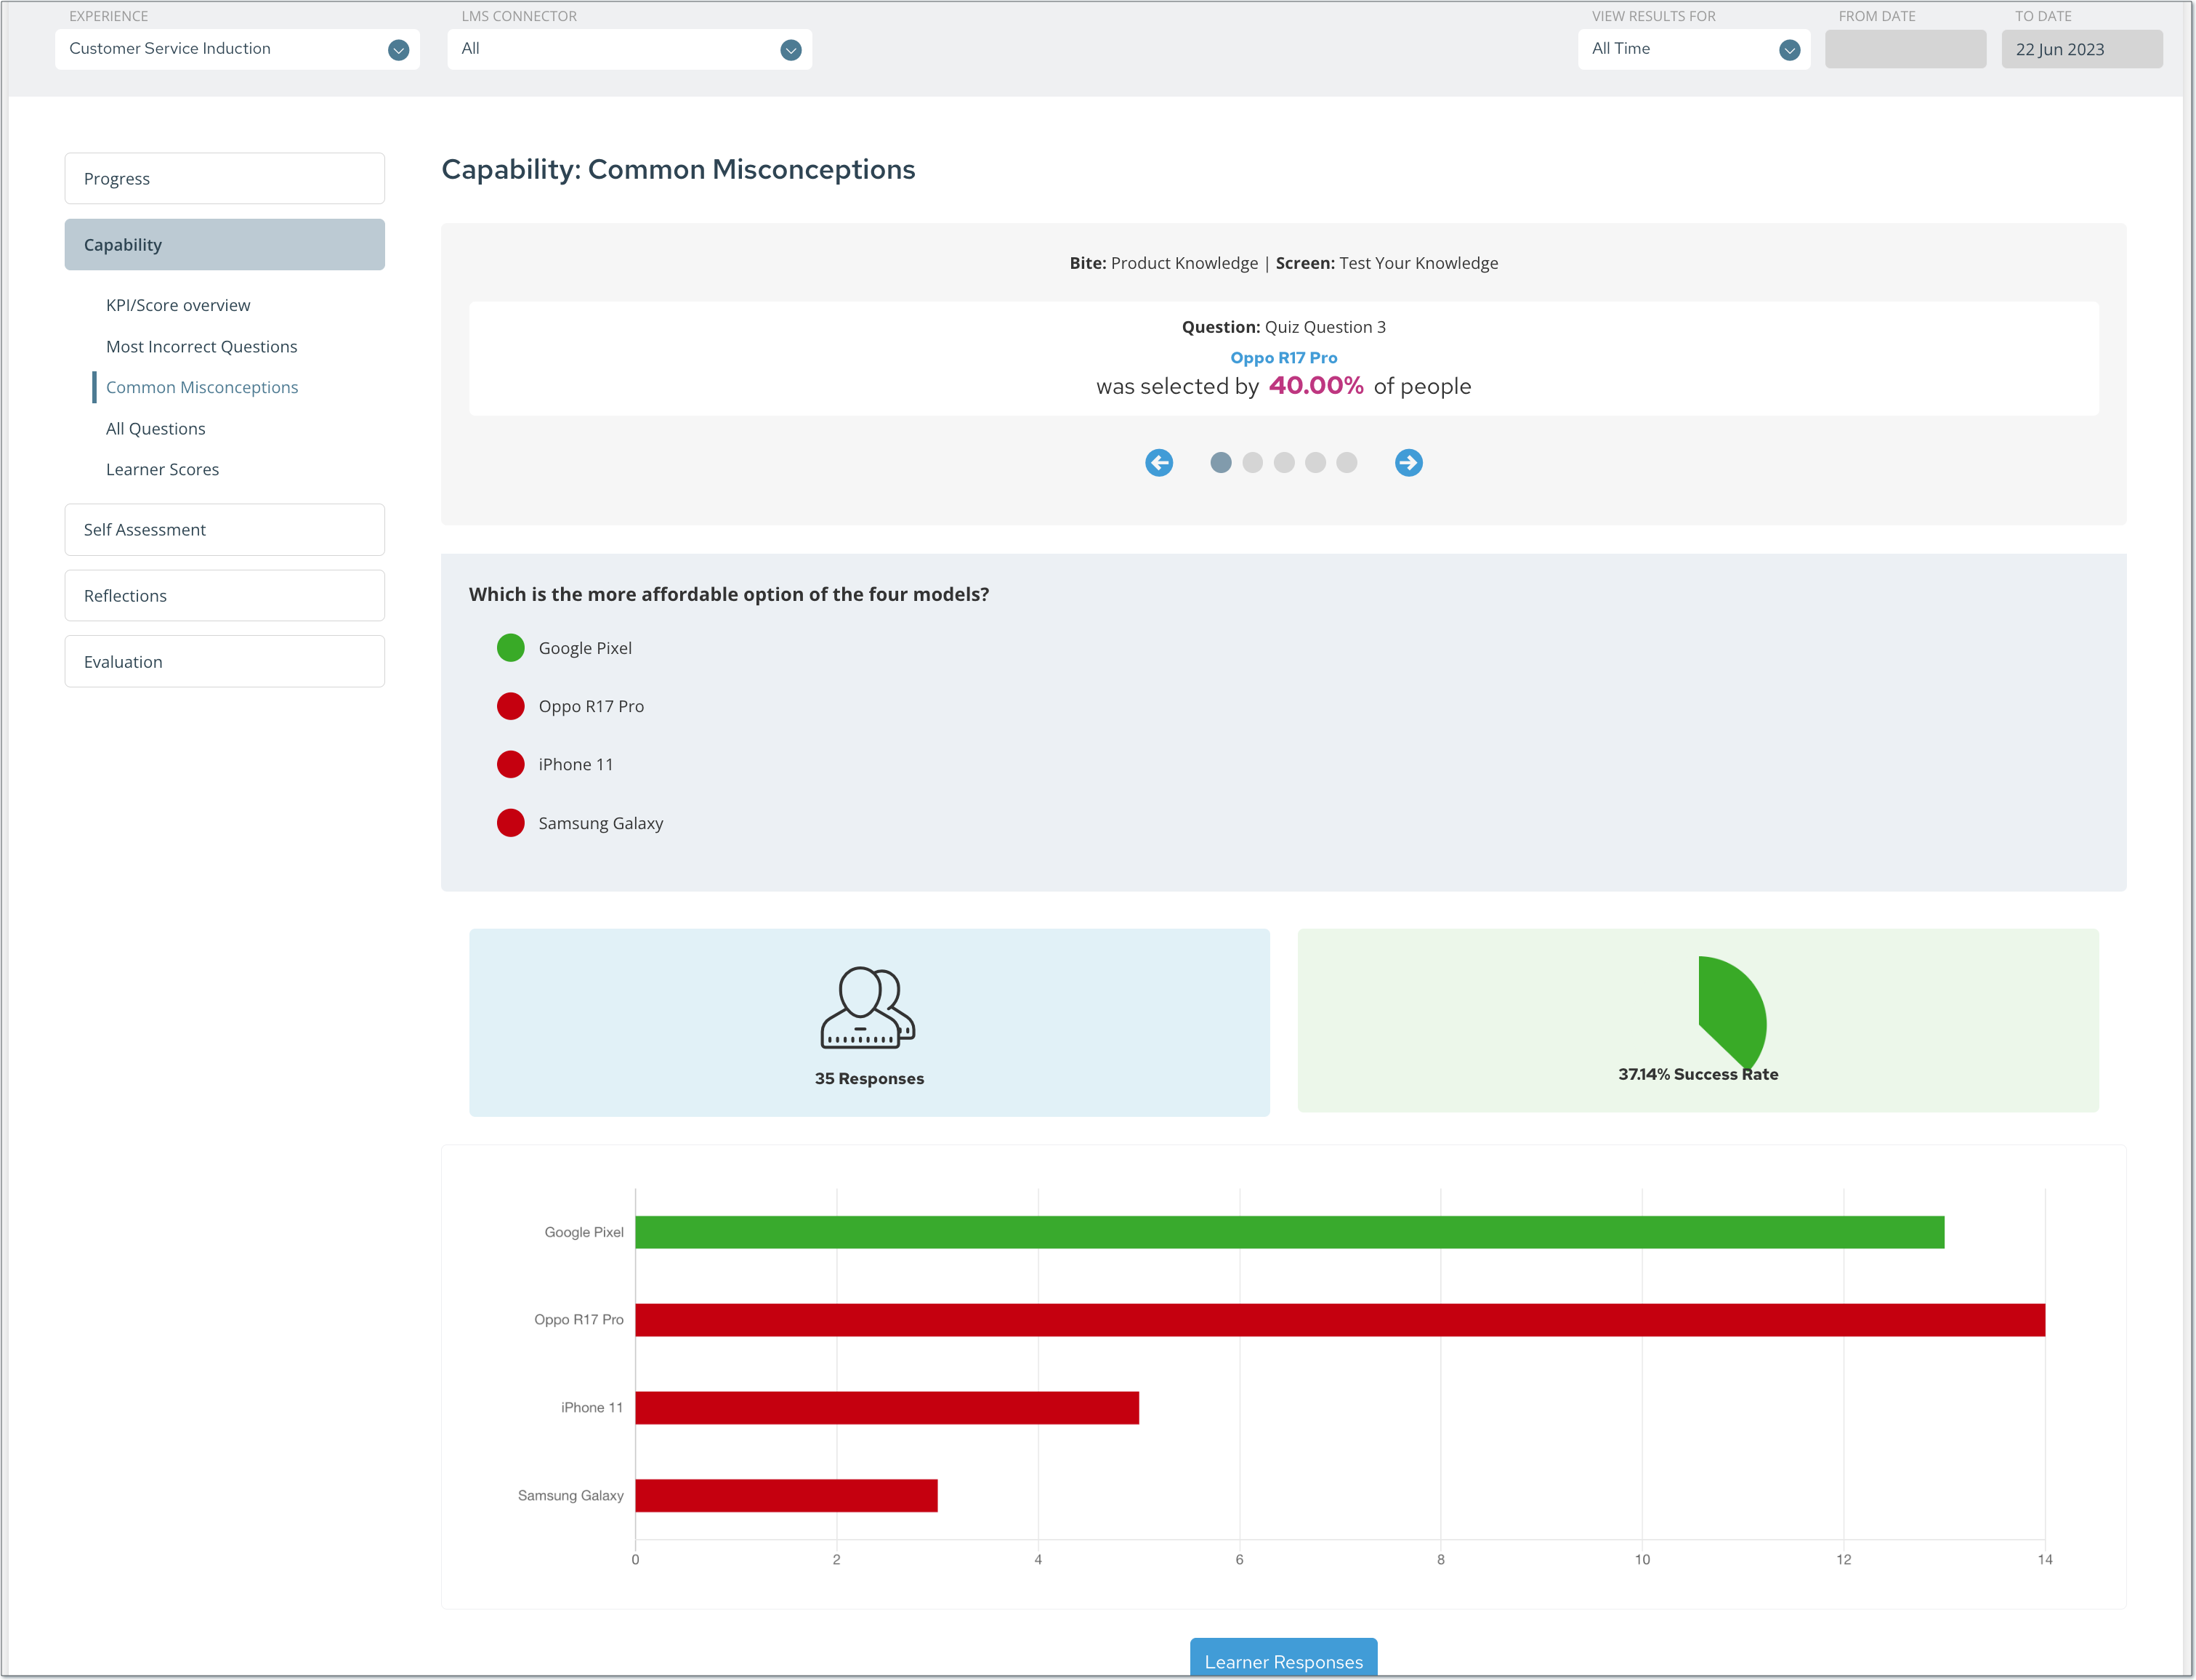Select the fifth carousel dot
Viewport: 2196px width, 1680px height.
pos(1347,462)
